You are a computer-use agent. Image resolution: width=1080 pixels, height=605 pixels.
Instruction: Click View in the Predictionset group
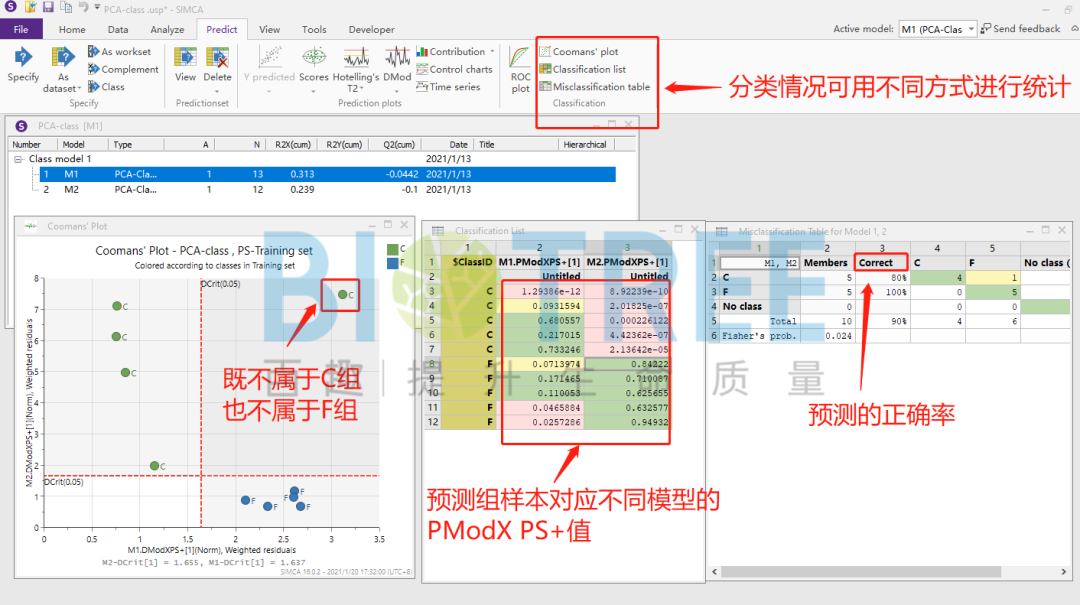click(x=185, y=62)
